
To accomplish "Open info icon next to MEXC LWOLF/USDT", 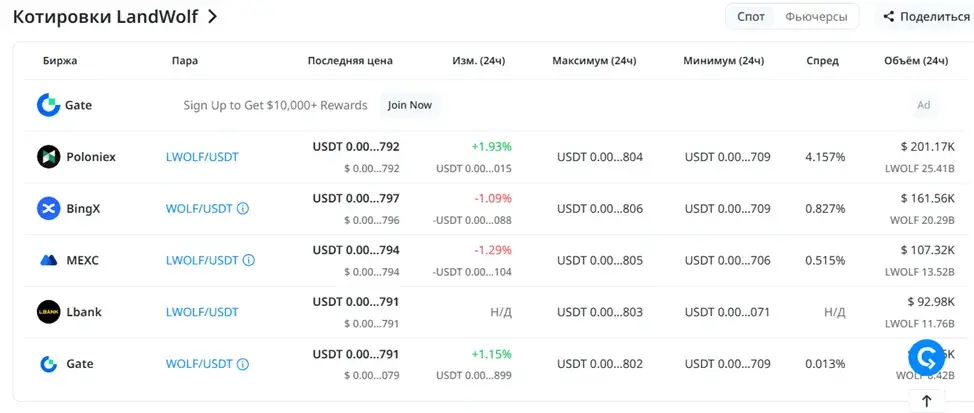I will coord(248,260).
